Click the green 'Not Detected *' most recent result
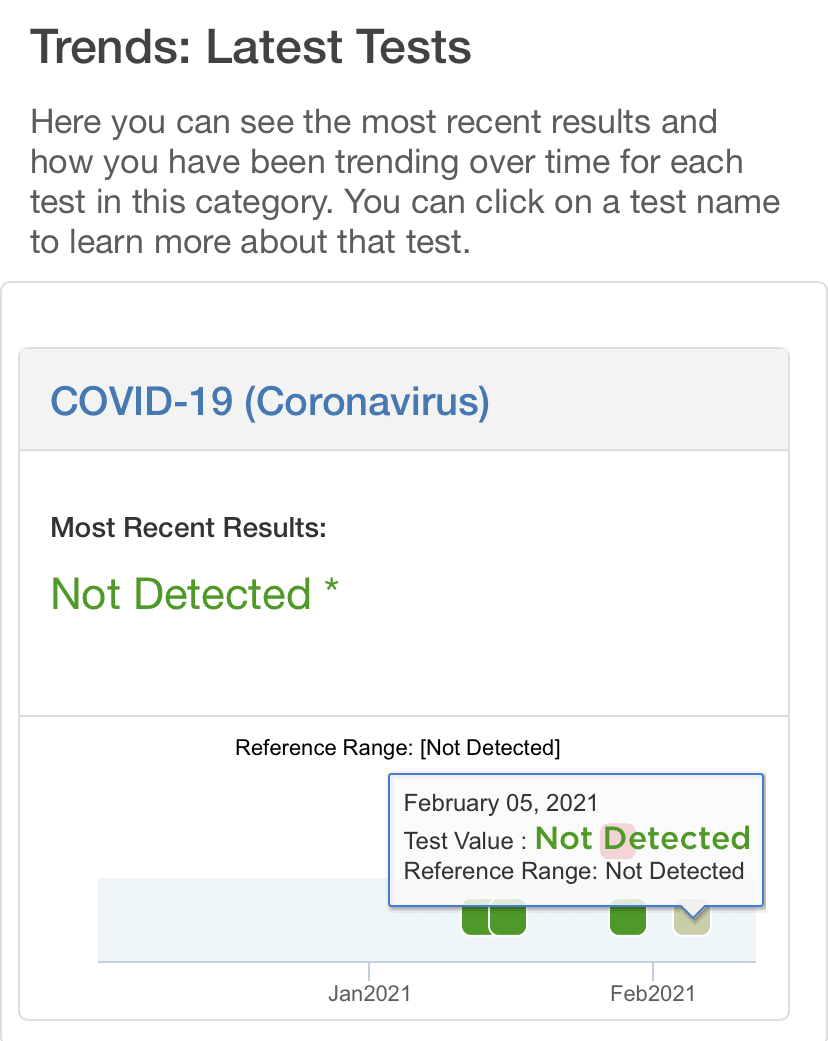828x1041 pixels. point(182,594)
